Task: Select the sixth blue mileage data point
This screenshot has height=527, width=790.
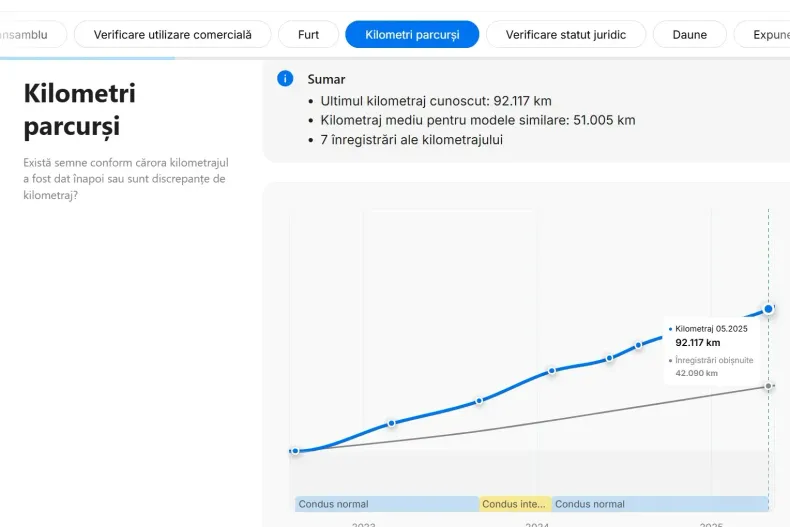Action: click(x=639, y=345)
